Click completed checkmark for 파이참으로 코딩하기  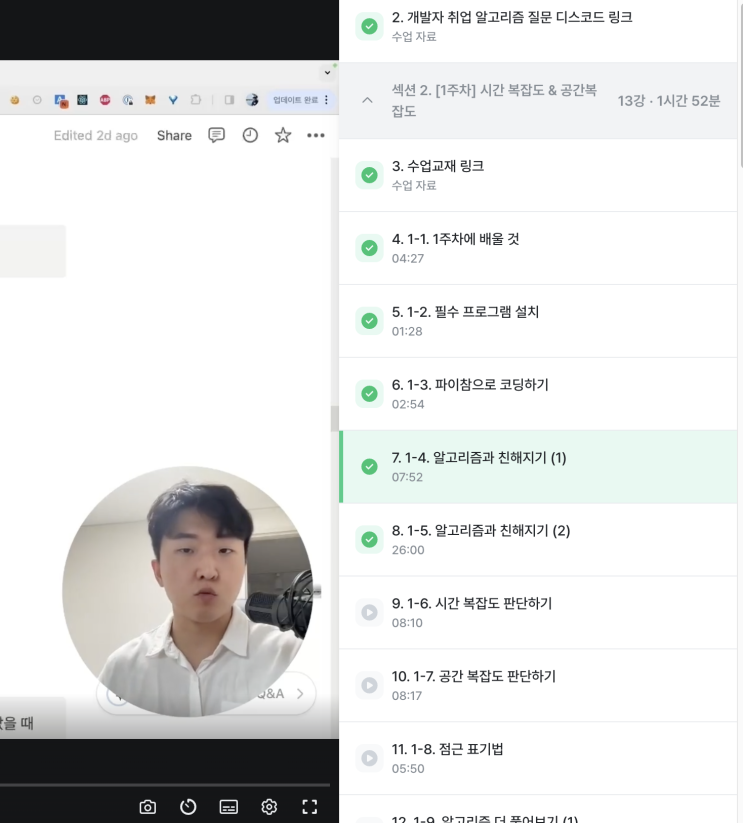point(369,394)
